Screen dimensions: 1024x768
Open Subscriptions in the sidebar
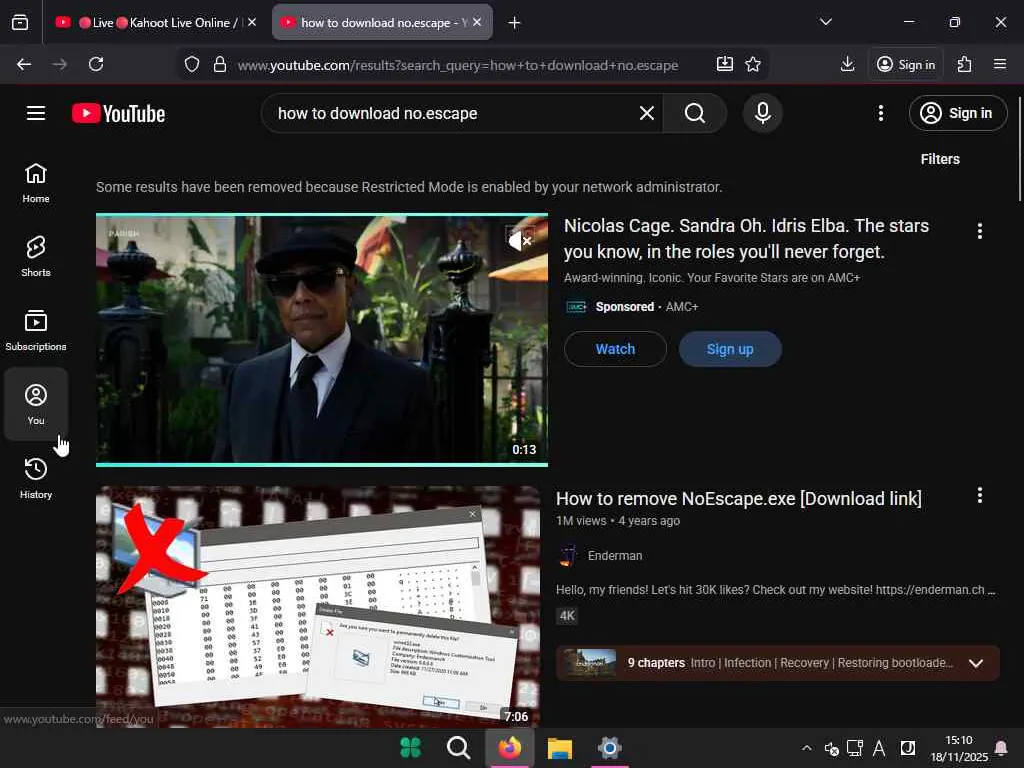(x=36, y=331)
